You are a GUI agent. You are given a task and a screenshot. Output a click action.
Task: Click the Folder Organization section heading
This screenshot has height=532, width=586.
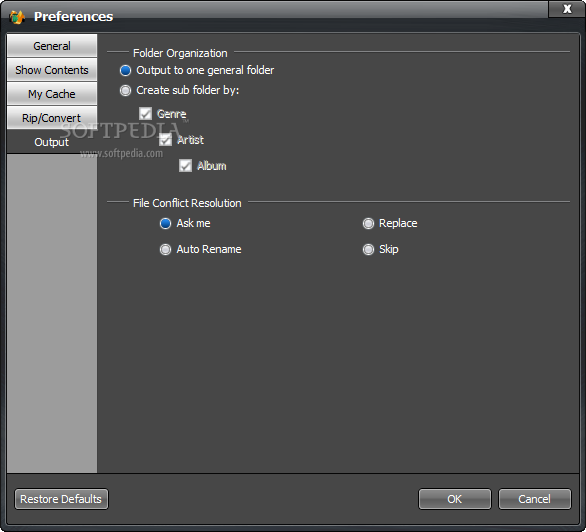180,53
